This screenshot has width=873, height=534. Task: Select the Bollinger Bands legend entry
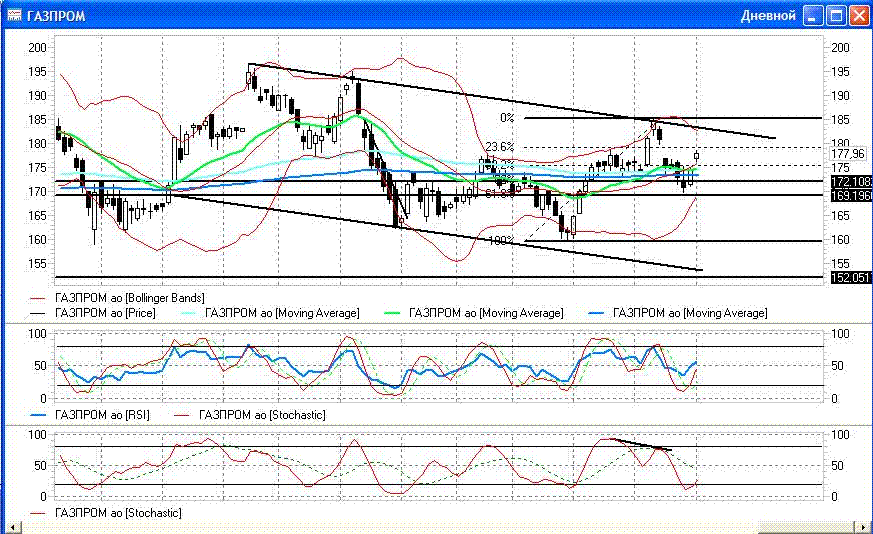click(117, 298)
